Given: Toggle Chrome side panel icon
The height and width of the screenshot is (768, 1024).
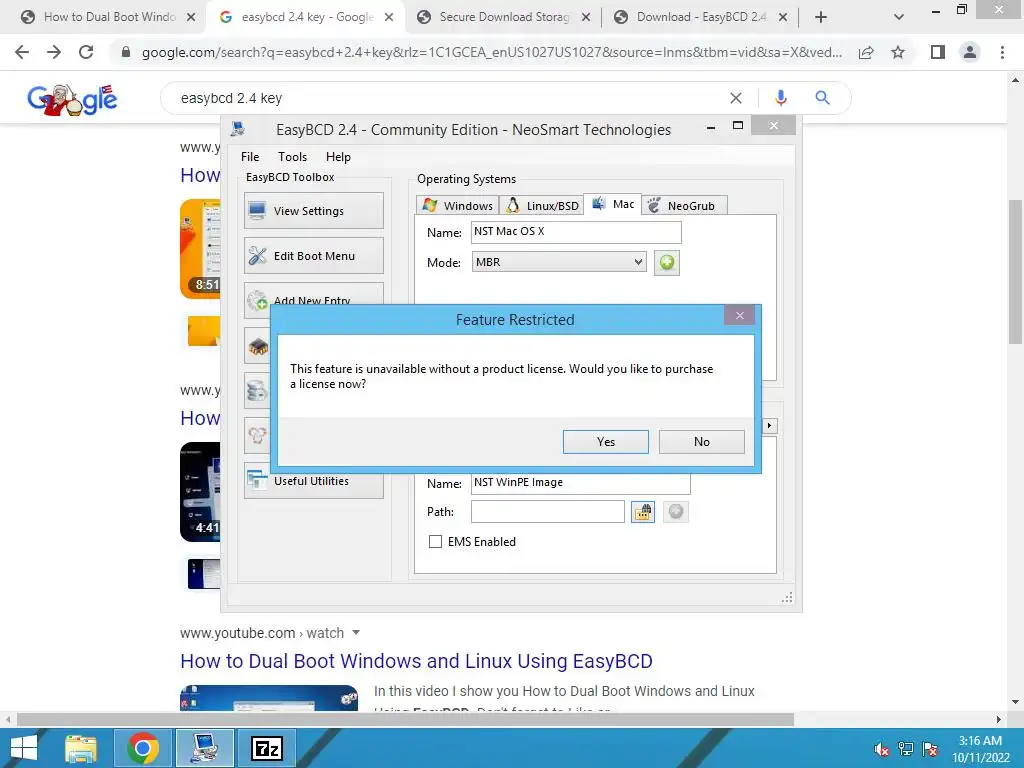Looking at the screenshot, I should (x=938, y=52).
